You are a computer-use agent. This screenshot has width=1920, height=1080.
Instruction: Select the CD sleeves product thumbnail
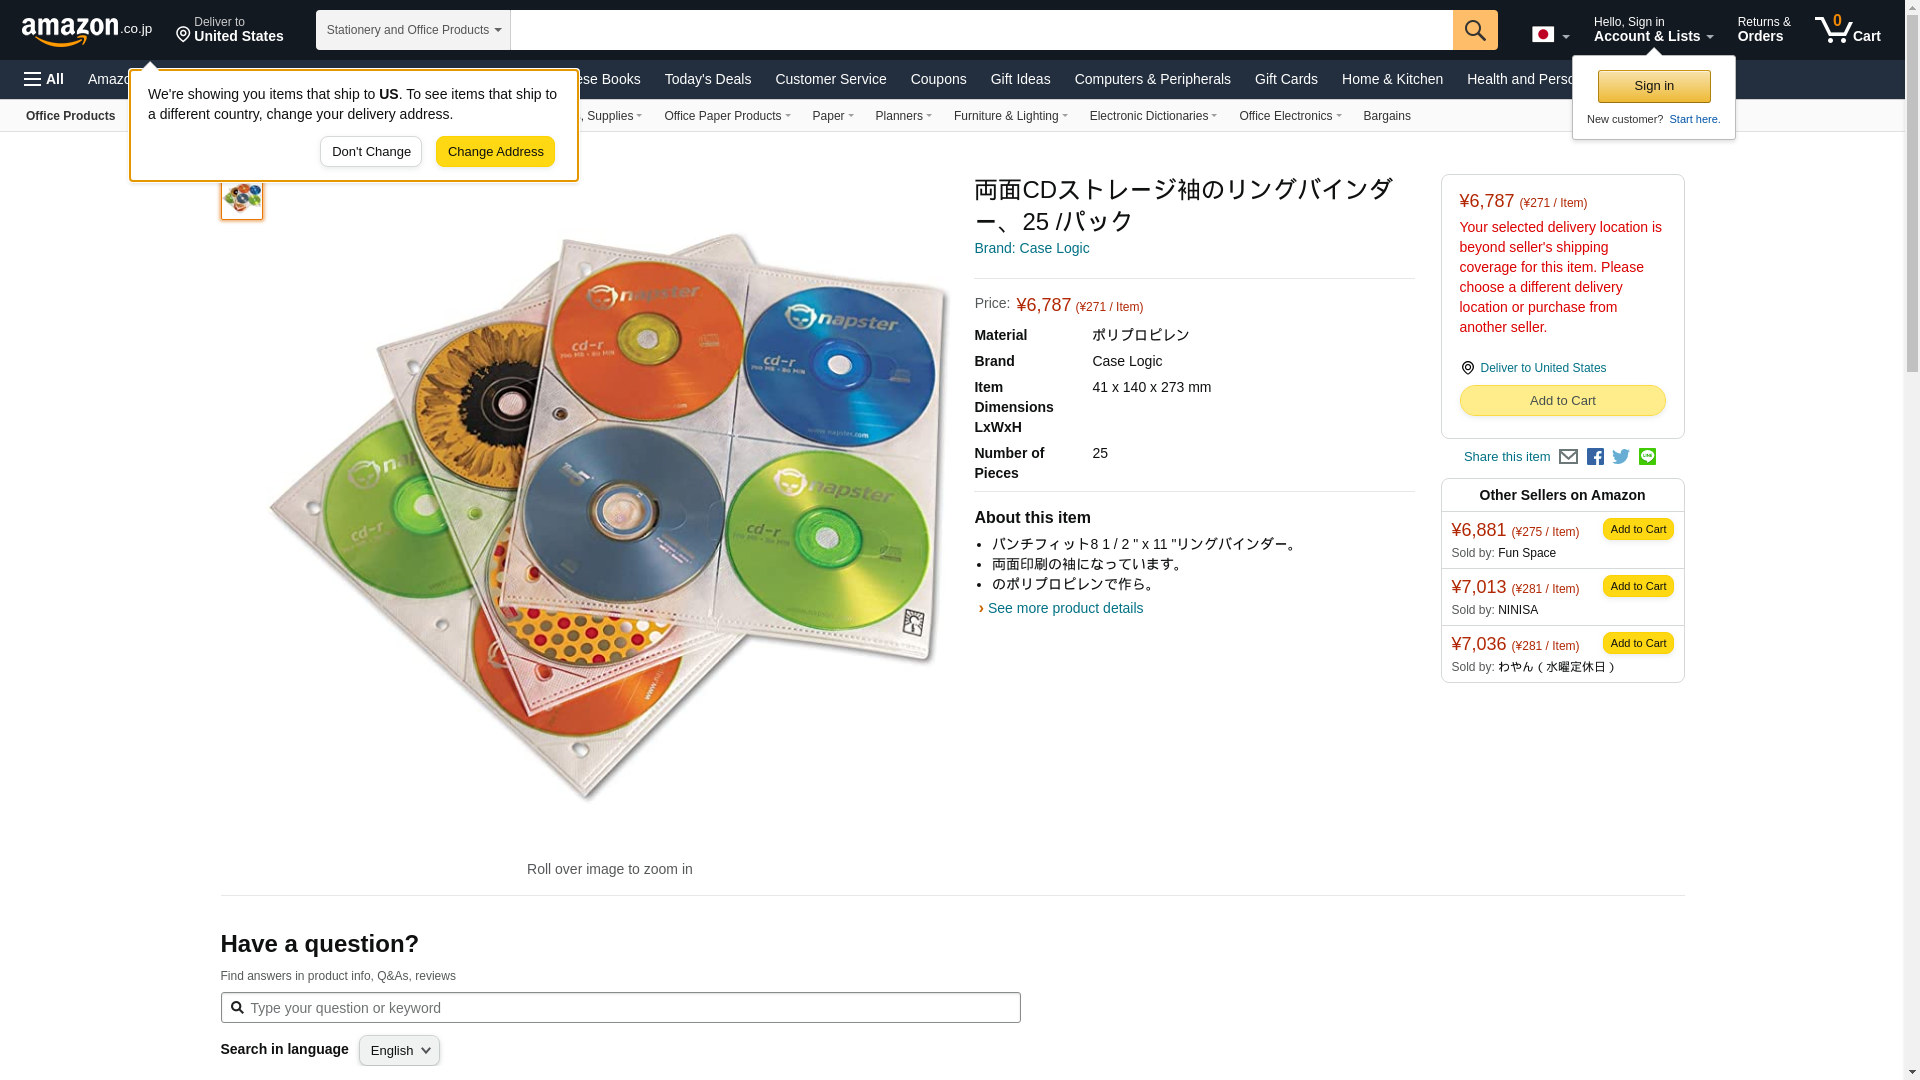point(242,198)
